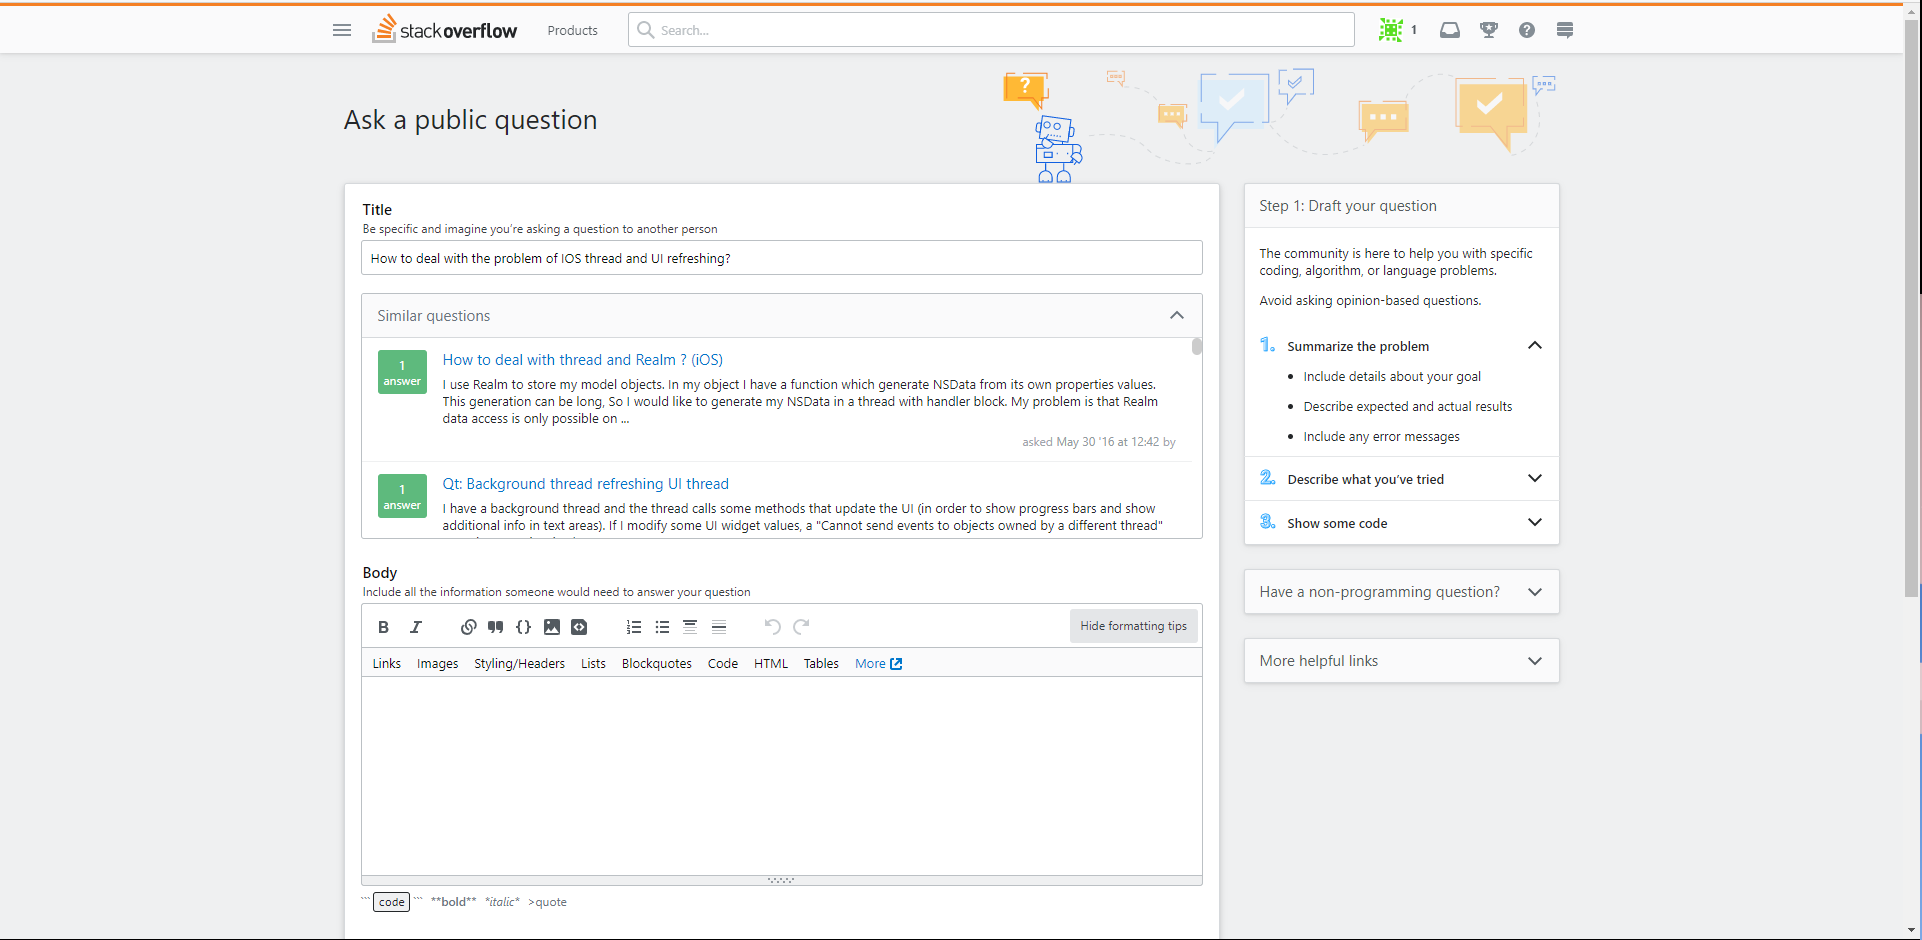Show the Code formatting tips tab
Image resolution: width=1922 pixels, height=940 pixels.
pyautogui.click(x=723, y=663)
